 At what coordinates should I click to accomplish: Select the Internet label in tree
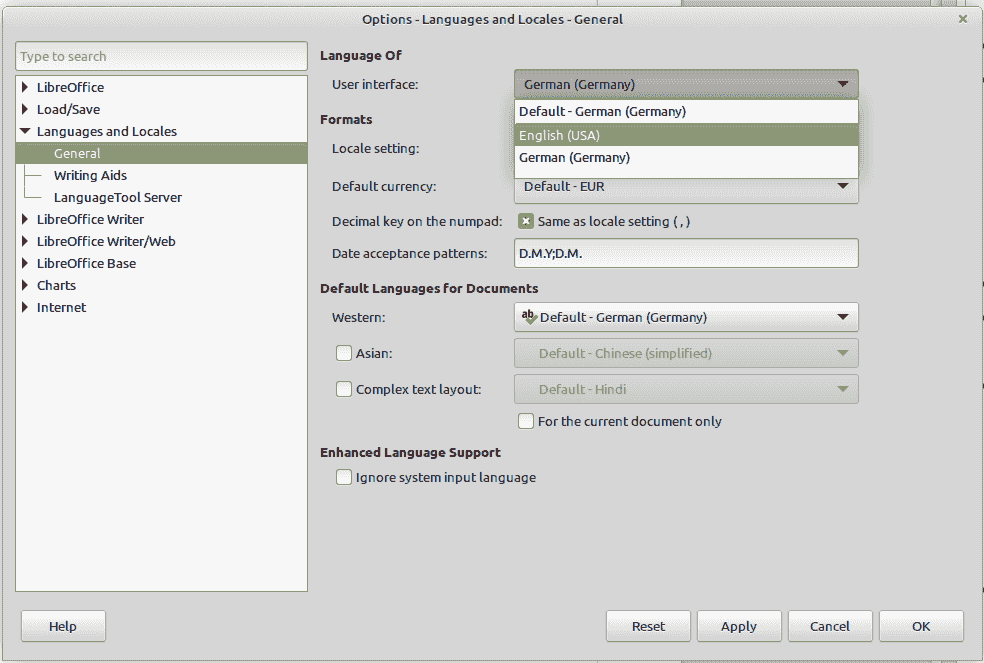62,307
